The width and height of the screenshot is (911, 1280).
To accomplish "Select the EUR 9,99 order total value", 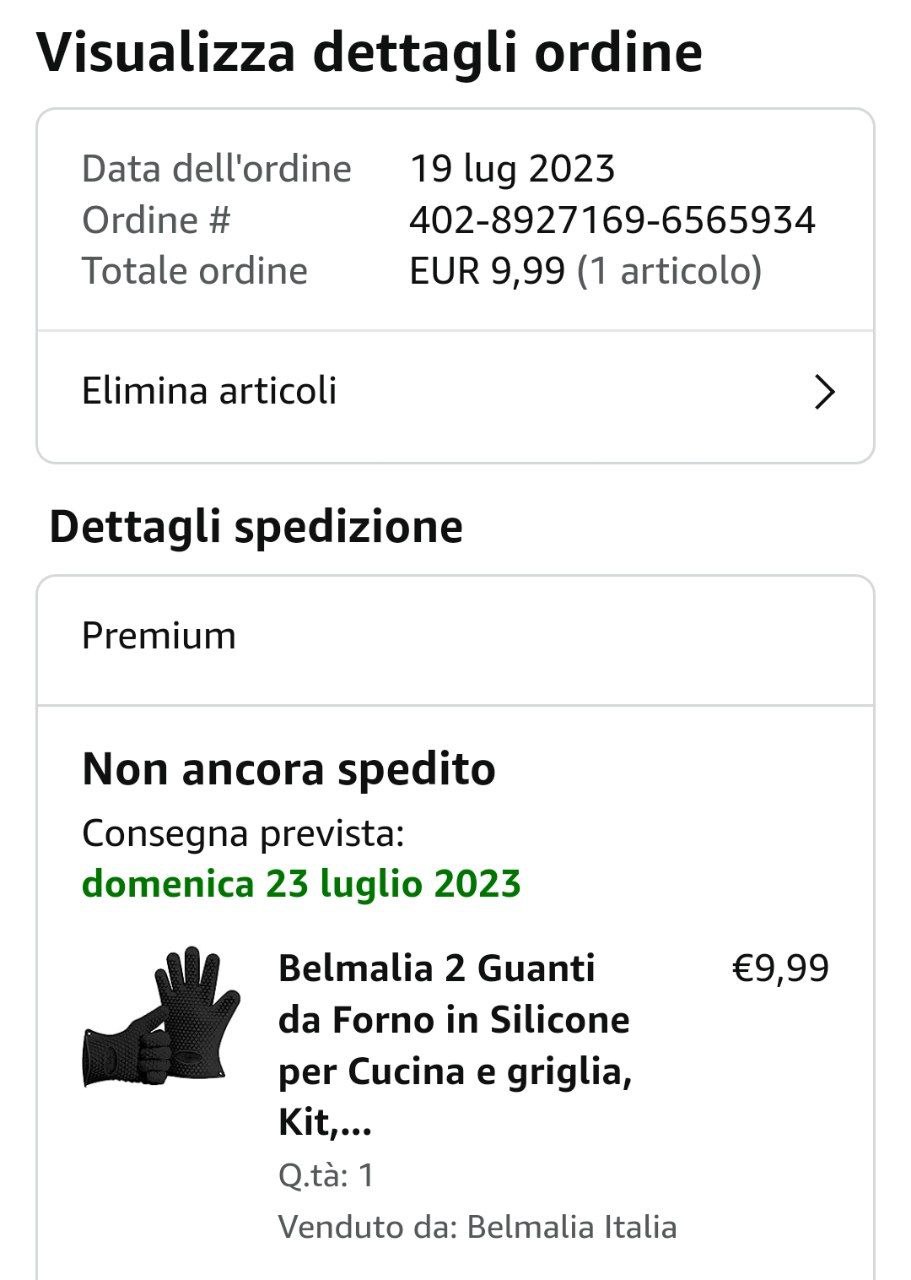I will (x=488, y=271).
